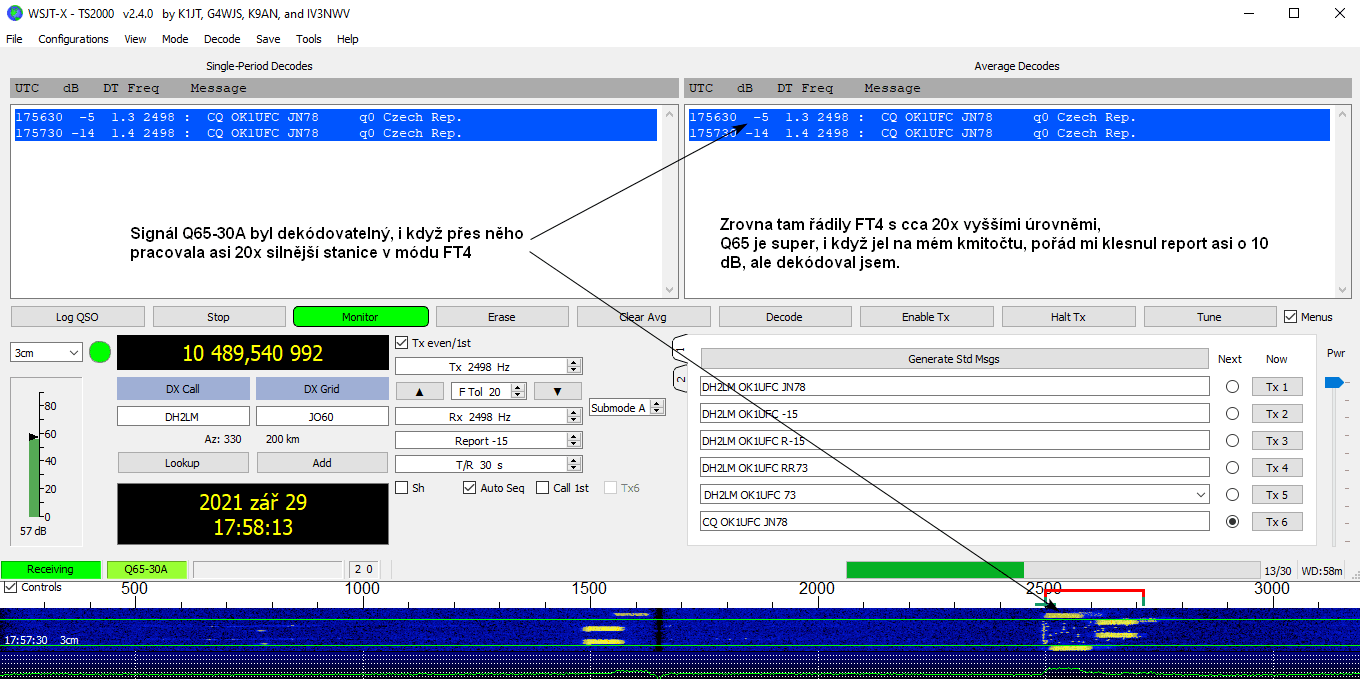Uncheck the Menus checkbox
Image resolution: width=1360 pixels, height=679 pixels.
point(1291,317)
